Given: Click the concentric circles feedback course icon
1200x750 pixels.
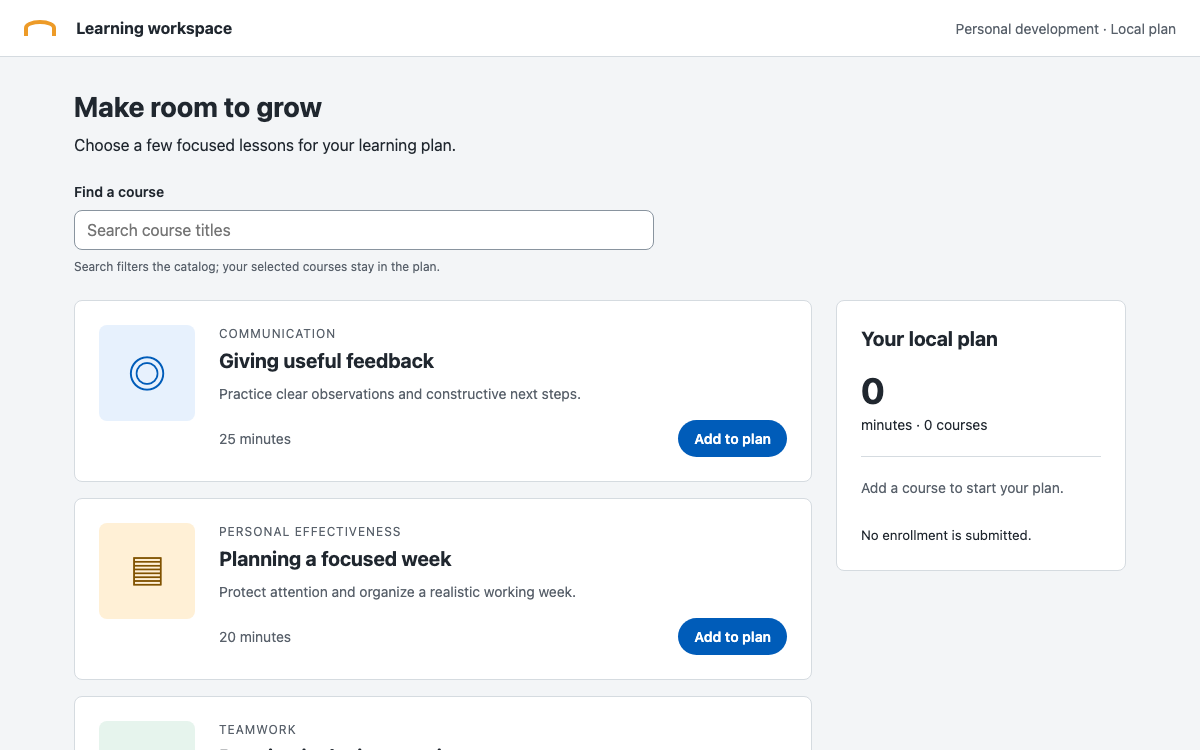Looking at the screenshot, I should [x=147, y=373].
